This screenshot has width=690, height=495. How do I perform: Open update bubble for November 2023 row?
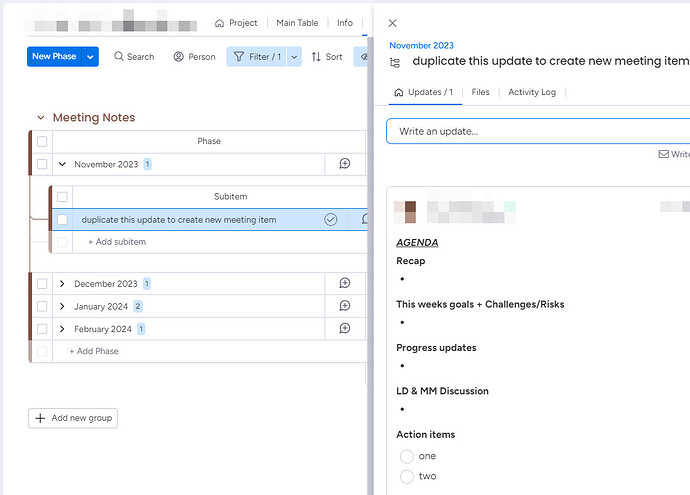pos(345,164)
